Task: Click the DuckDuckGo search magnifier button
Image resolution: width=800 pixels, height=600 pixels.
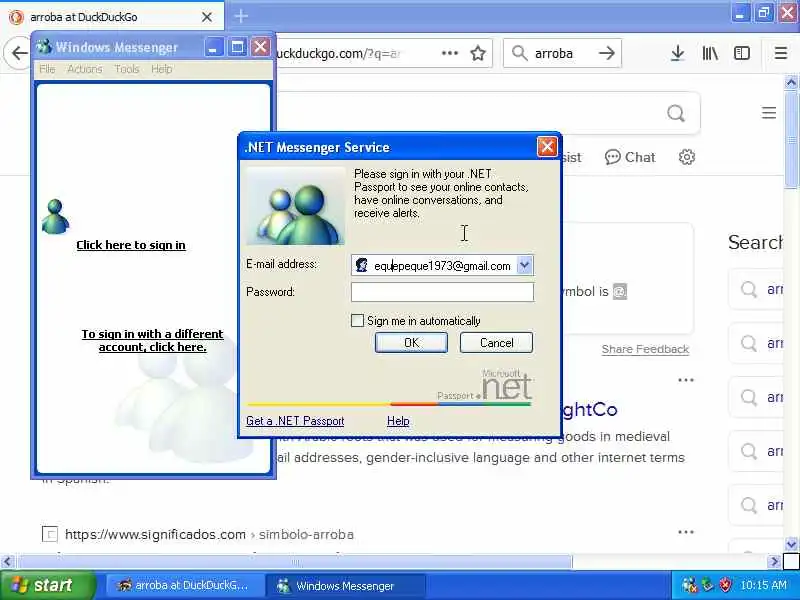Action: pos(676,113)
